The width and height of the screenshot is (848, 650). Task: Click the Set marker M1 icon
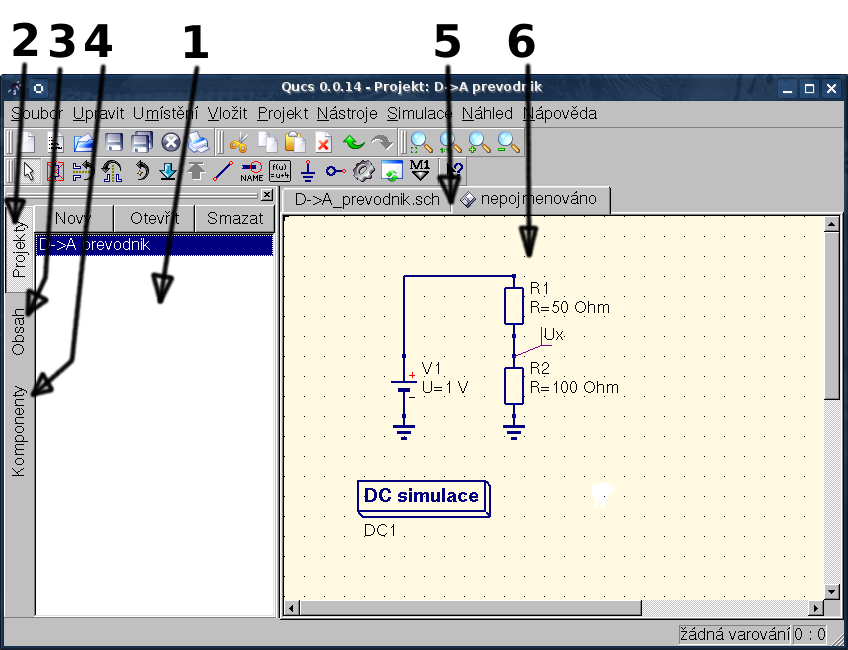coord(420,170)
